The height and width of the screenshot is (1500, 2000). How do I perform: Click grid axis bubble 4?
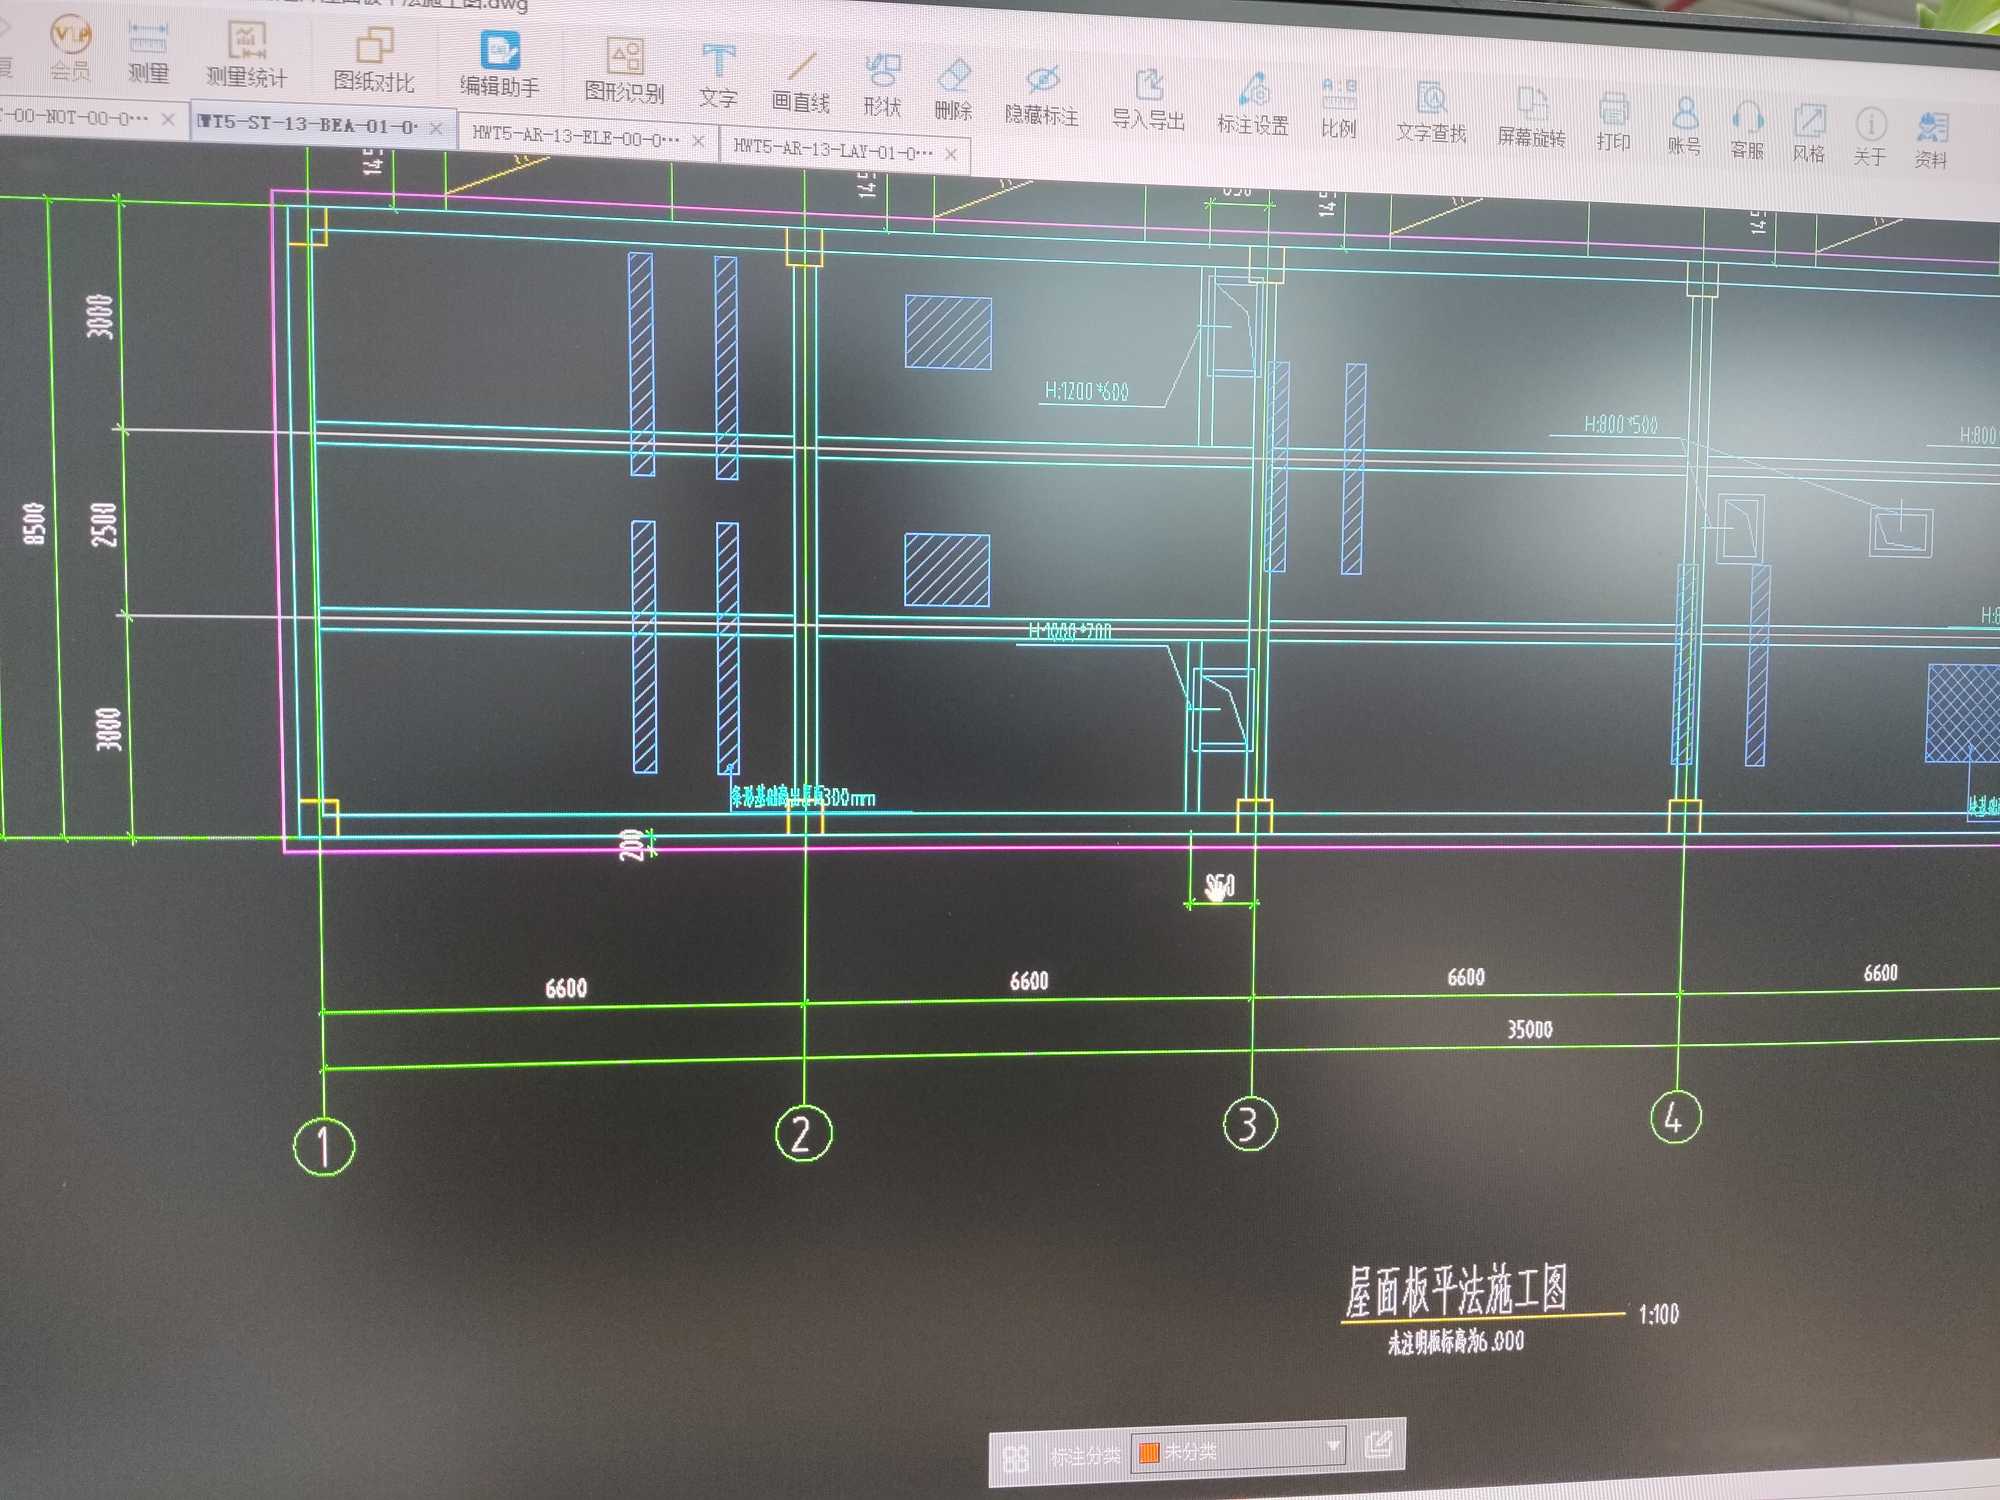1675,1116
